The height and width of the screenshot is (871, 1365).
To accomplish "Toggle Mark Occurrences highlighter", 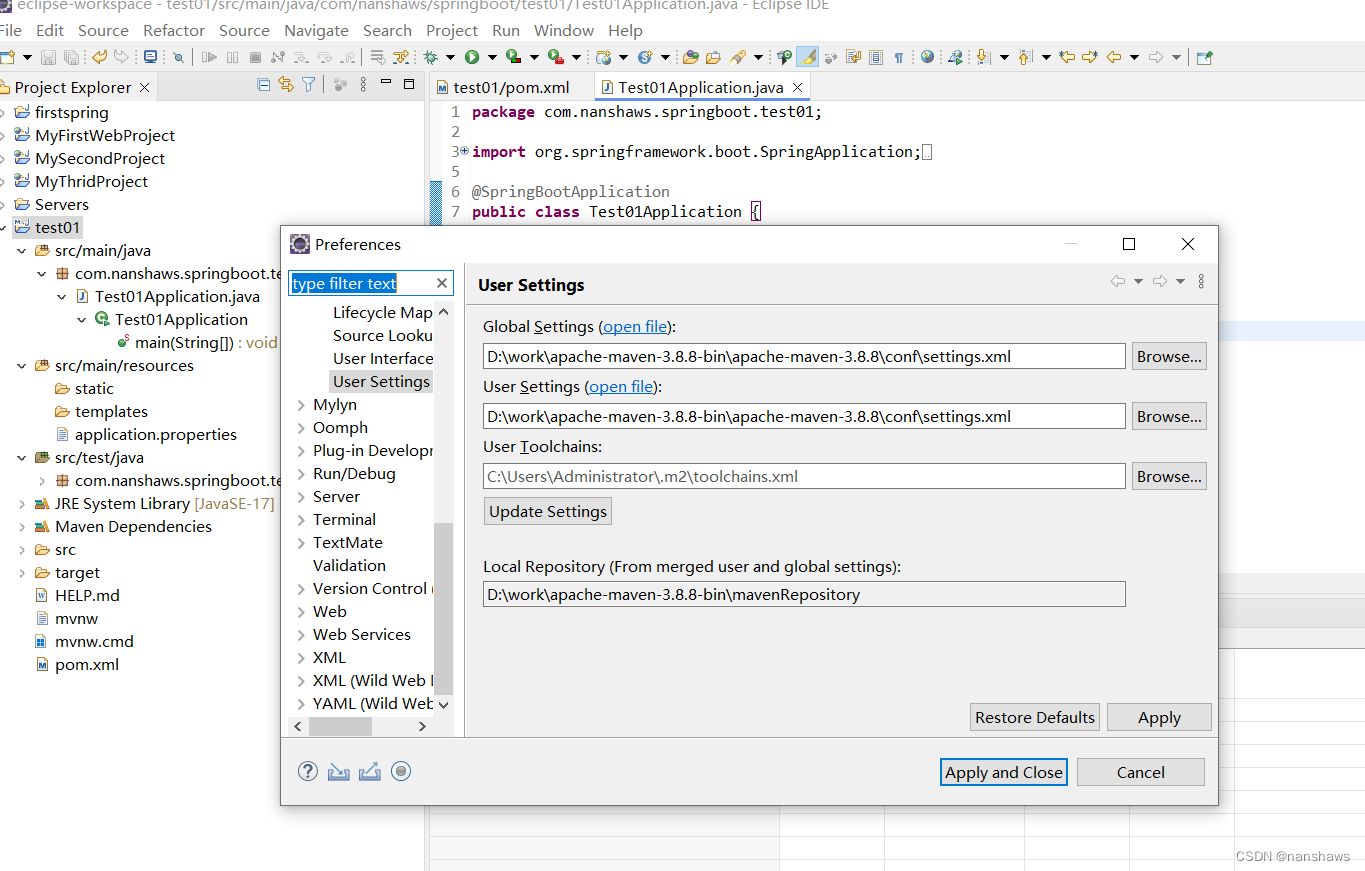I will pos(809,57).
